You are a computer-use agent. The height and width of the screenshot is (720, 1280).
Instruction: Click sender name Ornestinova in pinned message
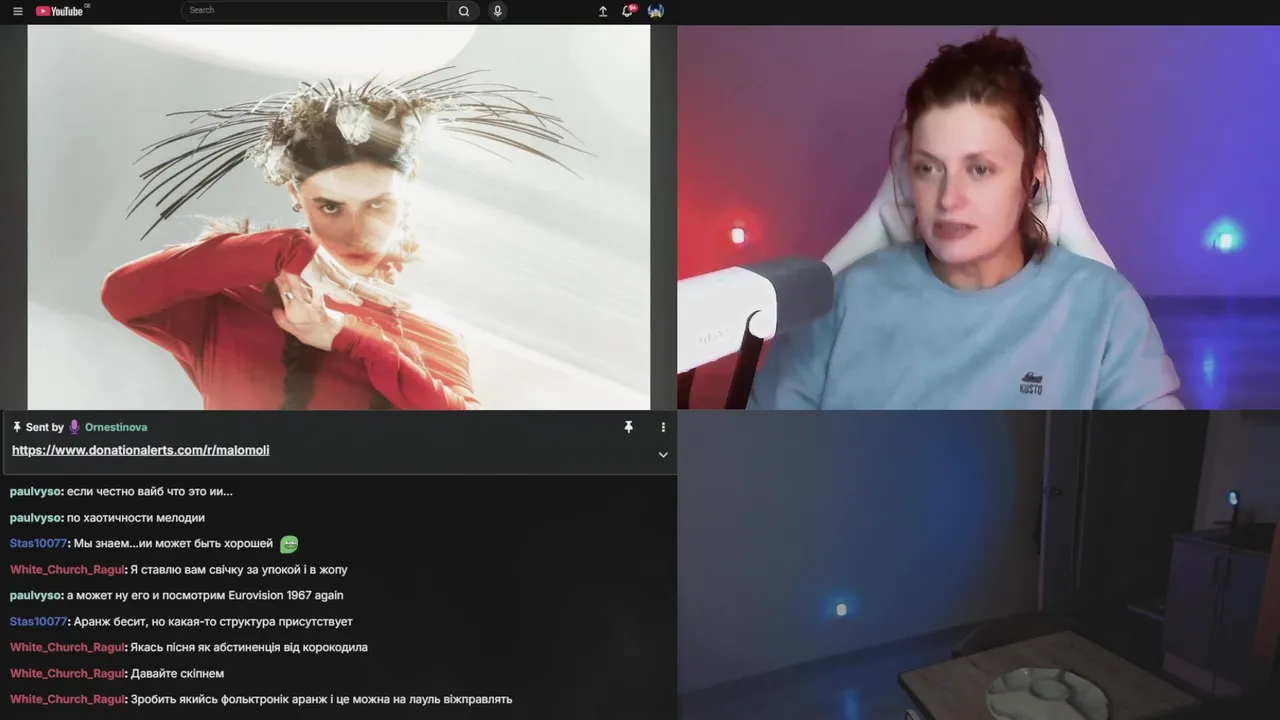(116, 427)
